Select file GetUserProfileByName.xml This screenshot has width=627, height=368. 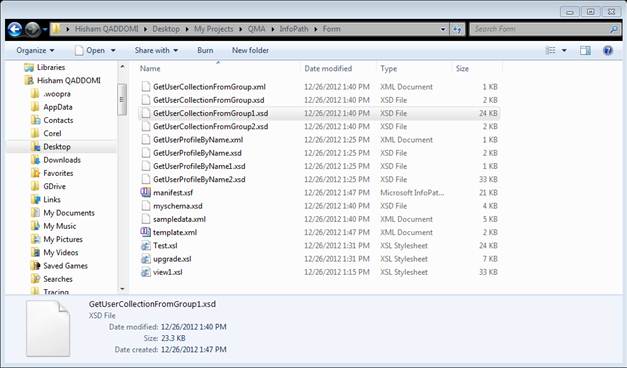[198, 140]
